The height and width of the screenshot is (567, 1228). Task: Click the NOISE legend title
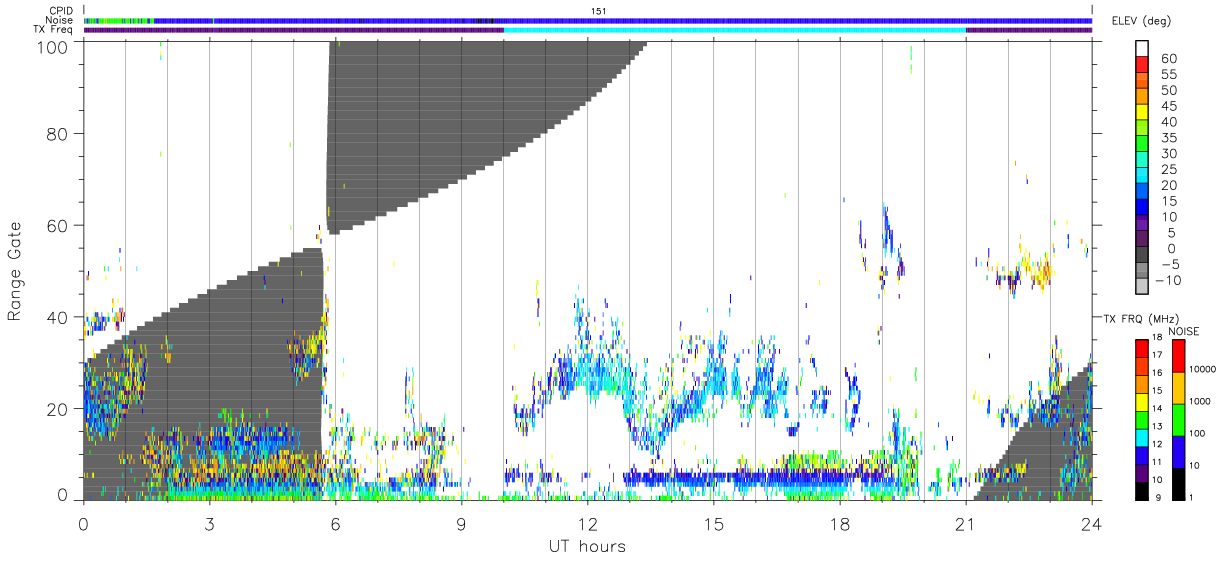1185,330
